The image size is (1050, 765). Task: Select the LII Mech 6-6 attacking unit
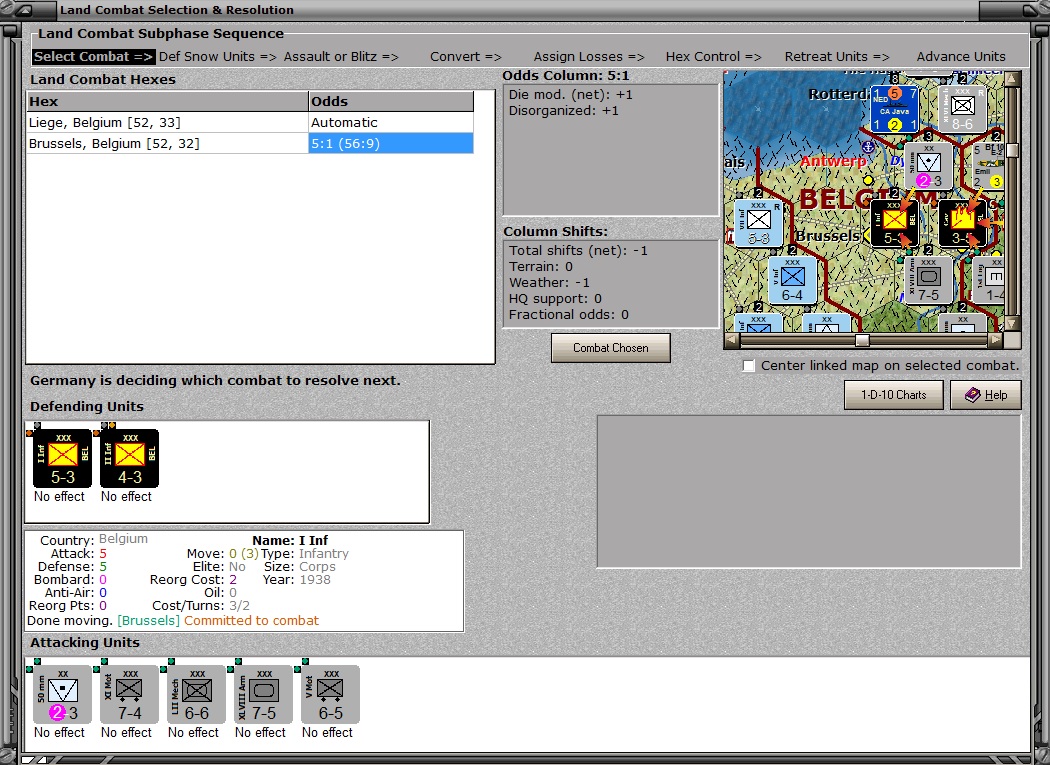click(196, 695)
